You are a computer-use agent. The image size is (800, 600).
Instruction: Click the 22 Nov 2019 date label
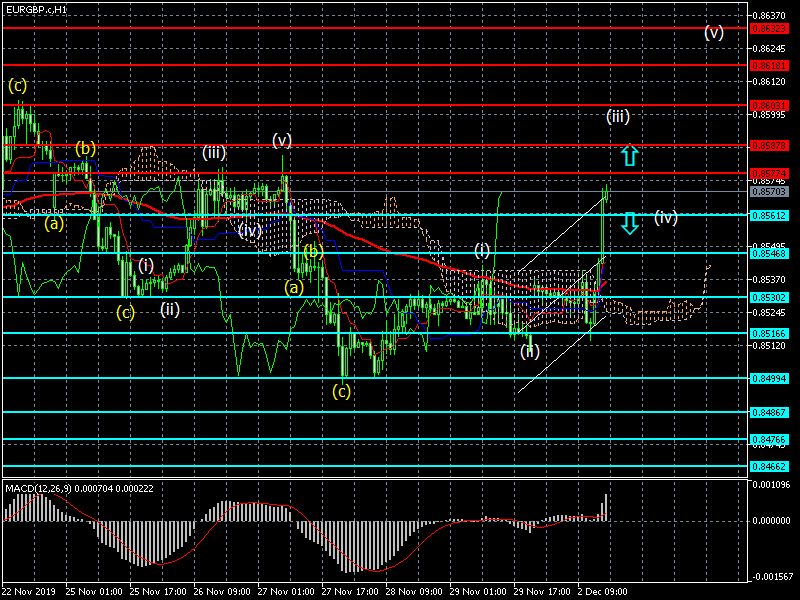point(29,592)
